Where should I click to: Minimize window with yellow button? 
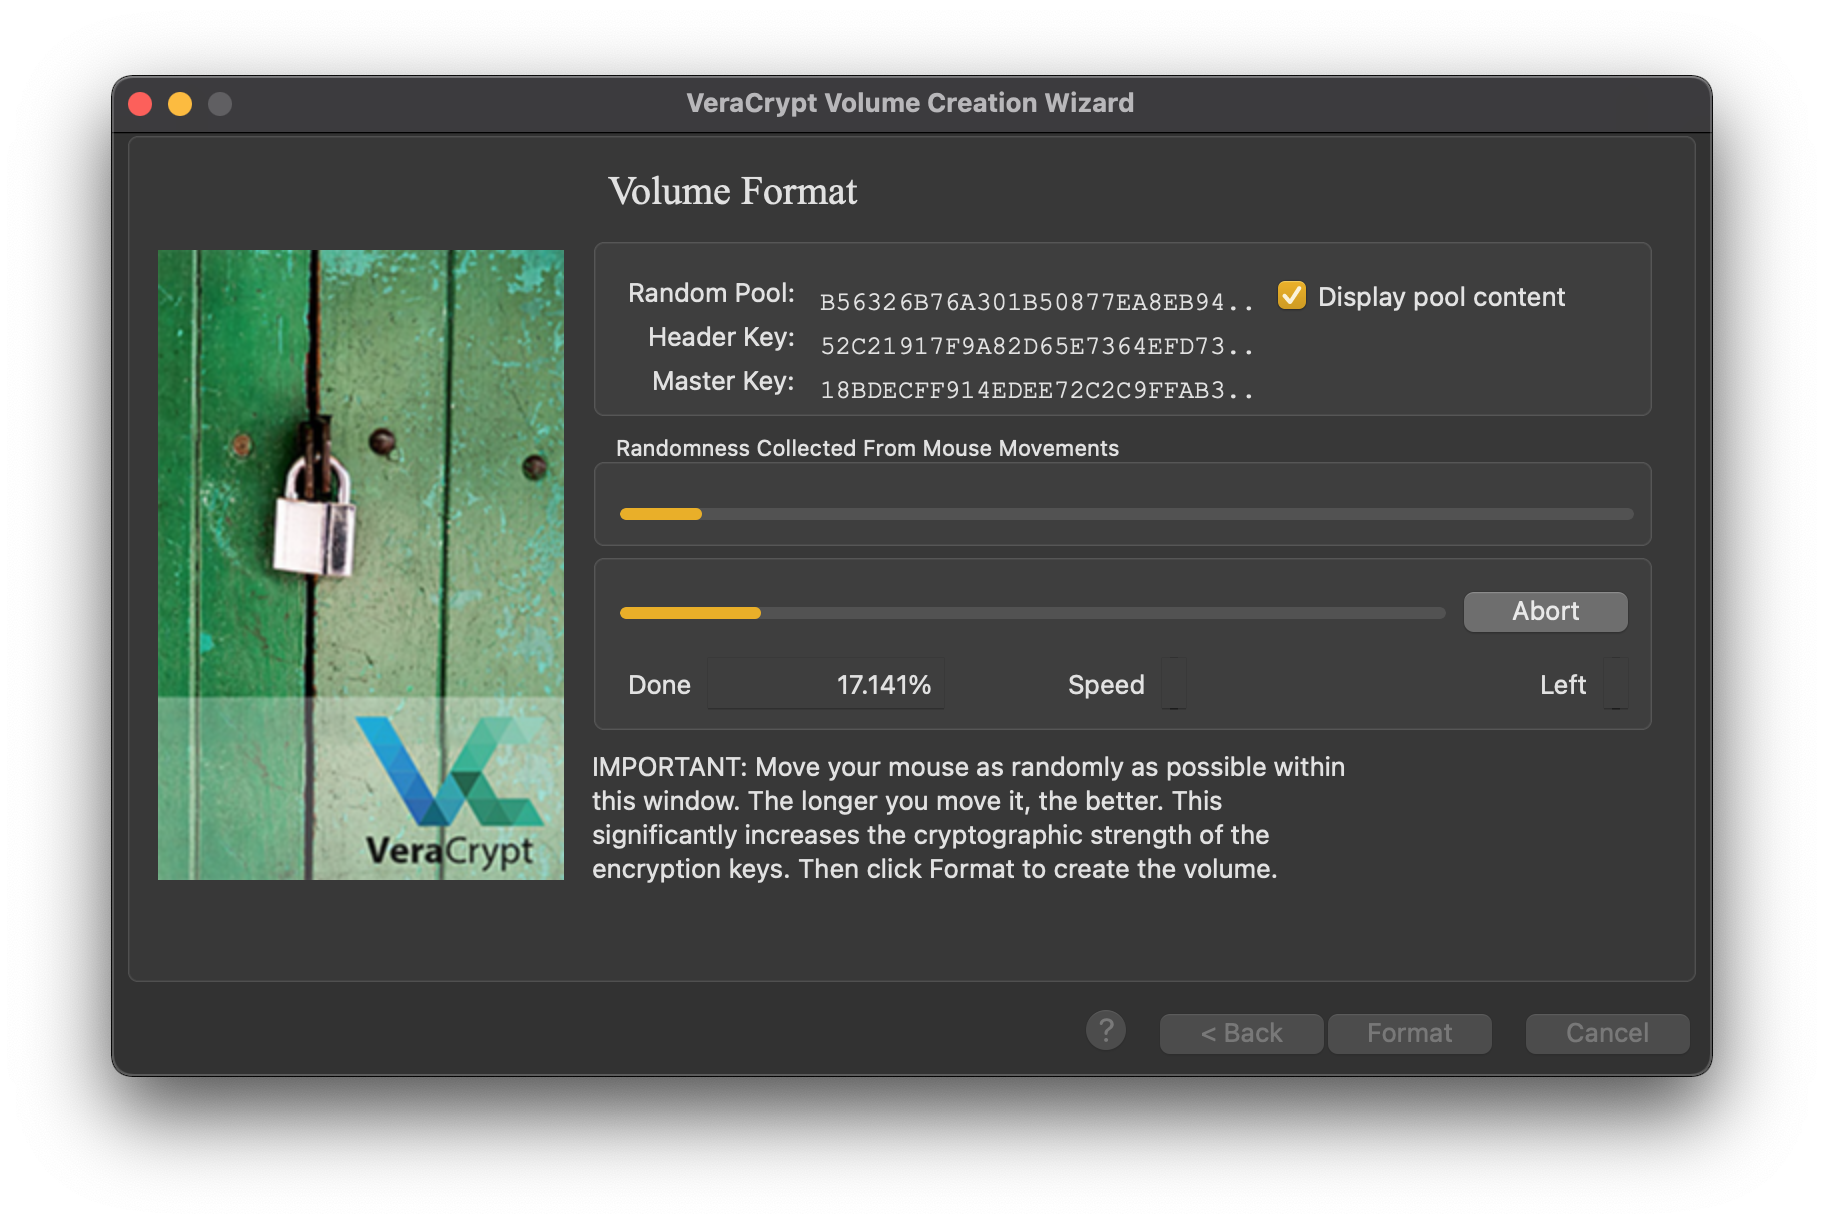[x=180, y=104]
